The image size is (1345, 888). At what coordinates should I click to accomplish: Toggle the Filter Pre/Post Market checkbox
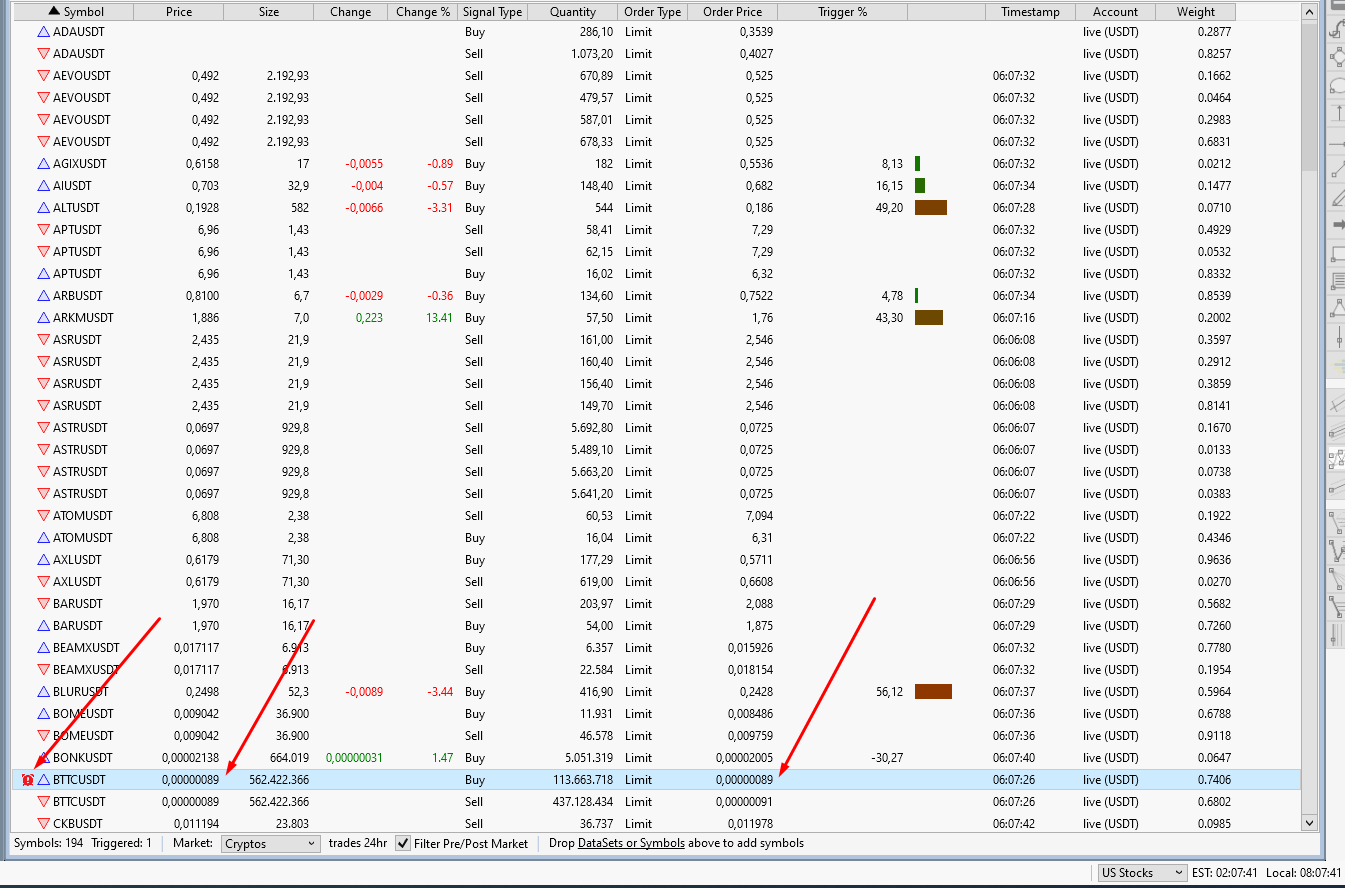point(403,844)
